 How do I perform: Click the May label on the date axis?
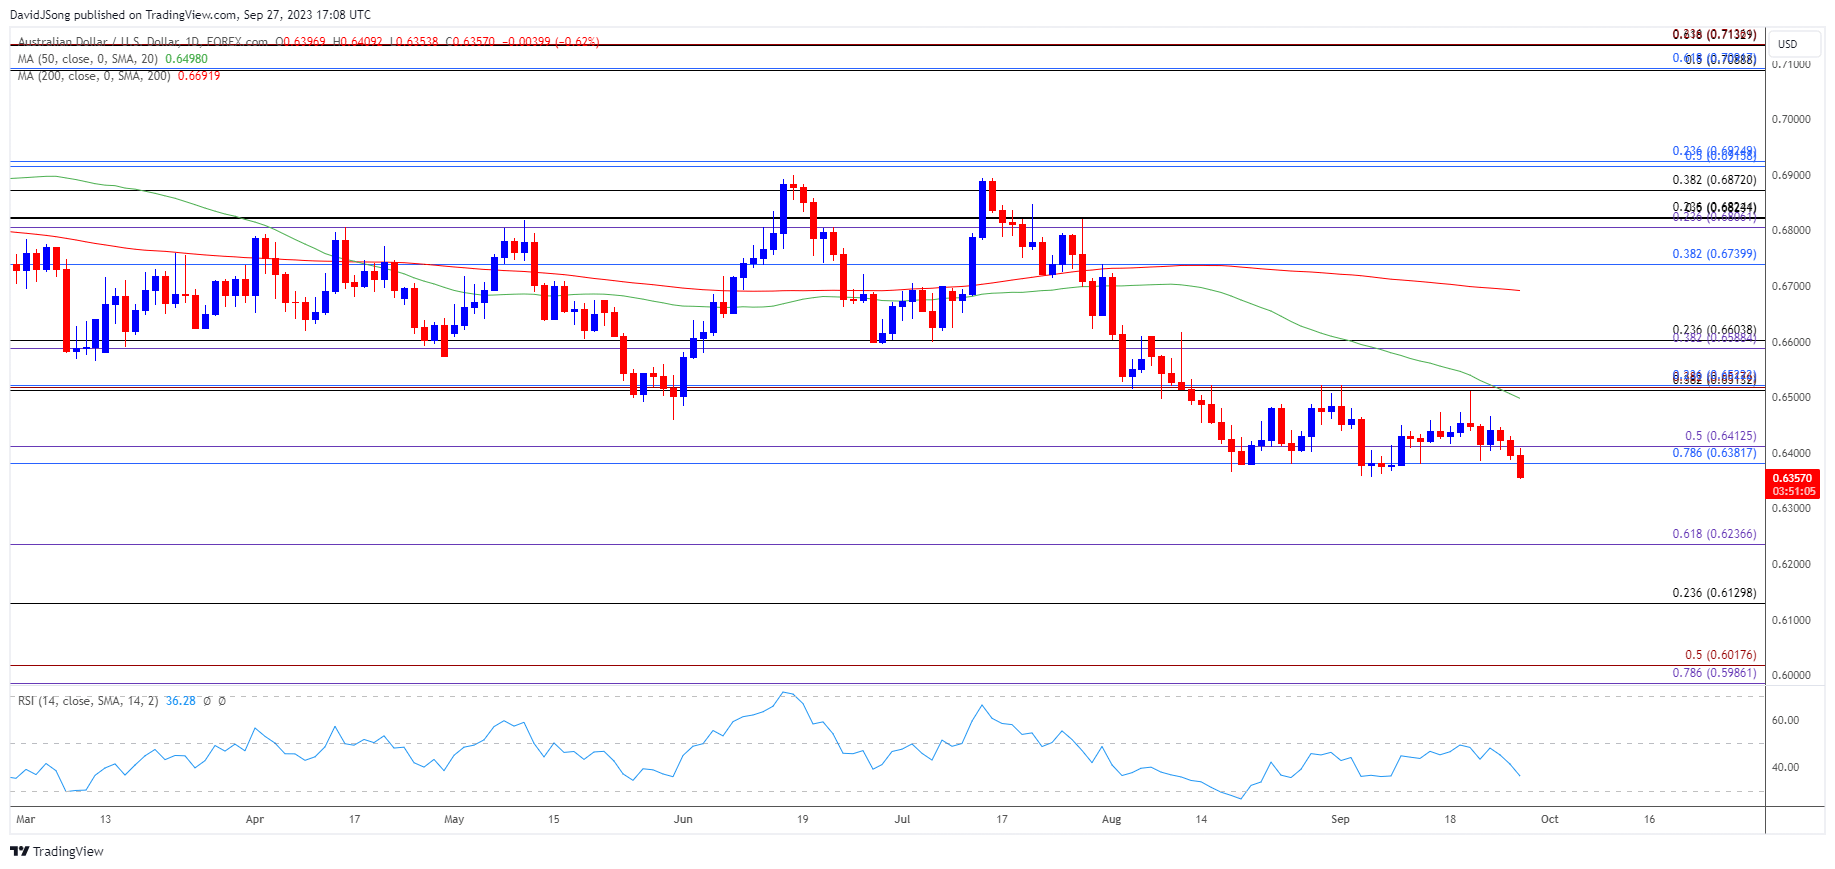454,819
